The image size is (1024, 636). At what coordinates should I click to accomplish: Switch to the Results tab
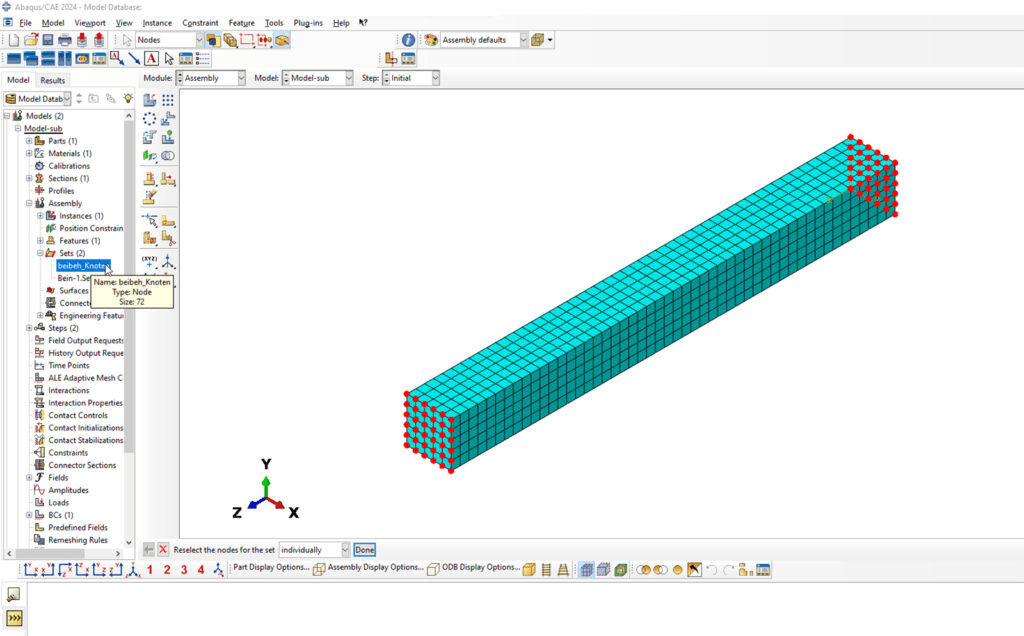coord(52,80)
